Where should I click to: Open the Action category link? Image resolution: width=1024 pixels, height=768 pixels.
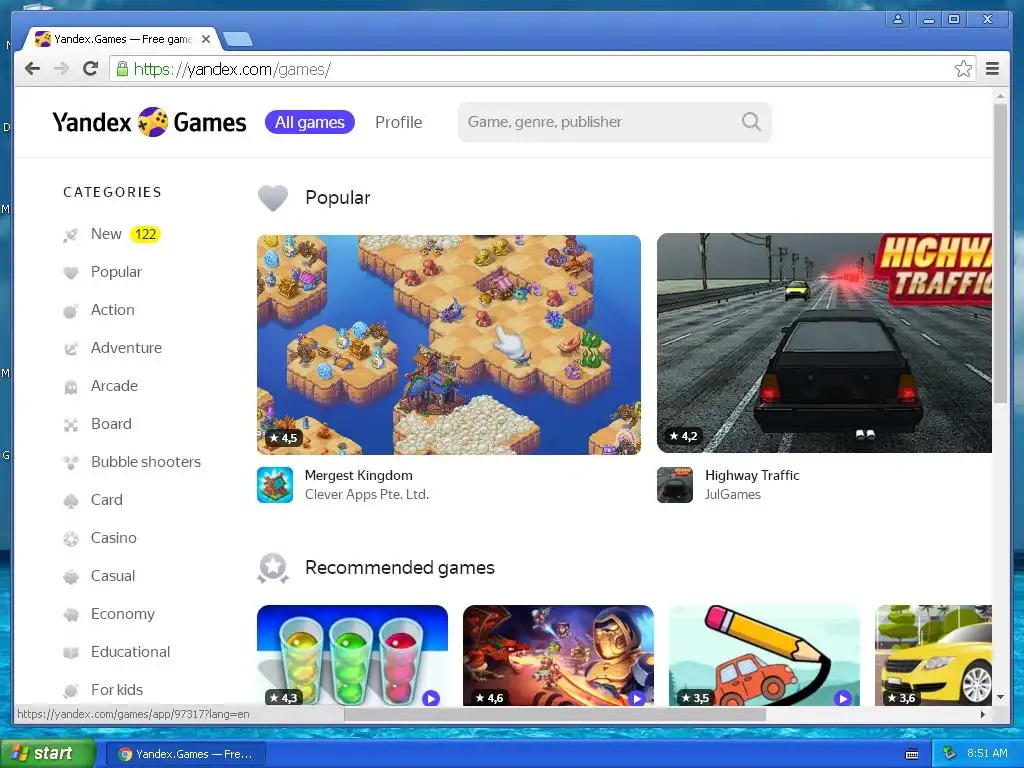pyautogui.click(x=113, y=310)
